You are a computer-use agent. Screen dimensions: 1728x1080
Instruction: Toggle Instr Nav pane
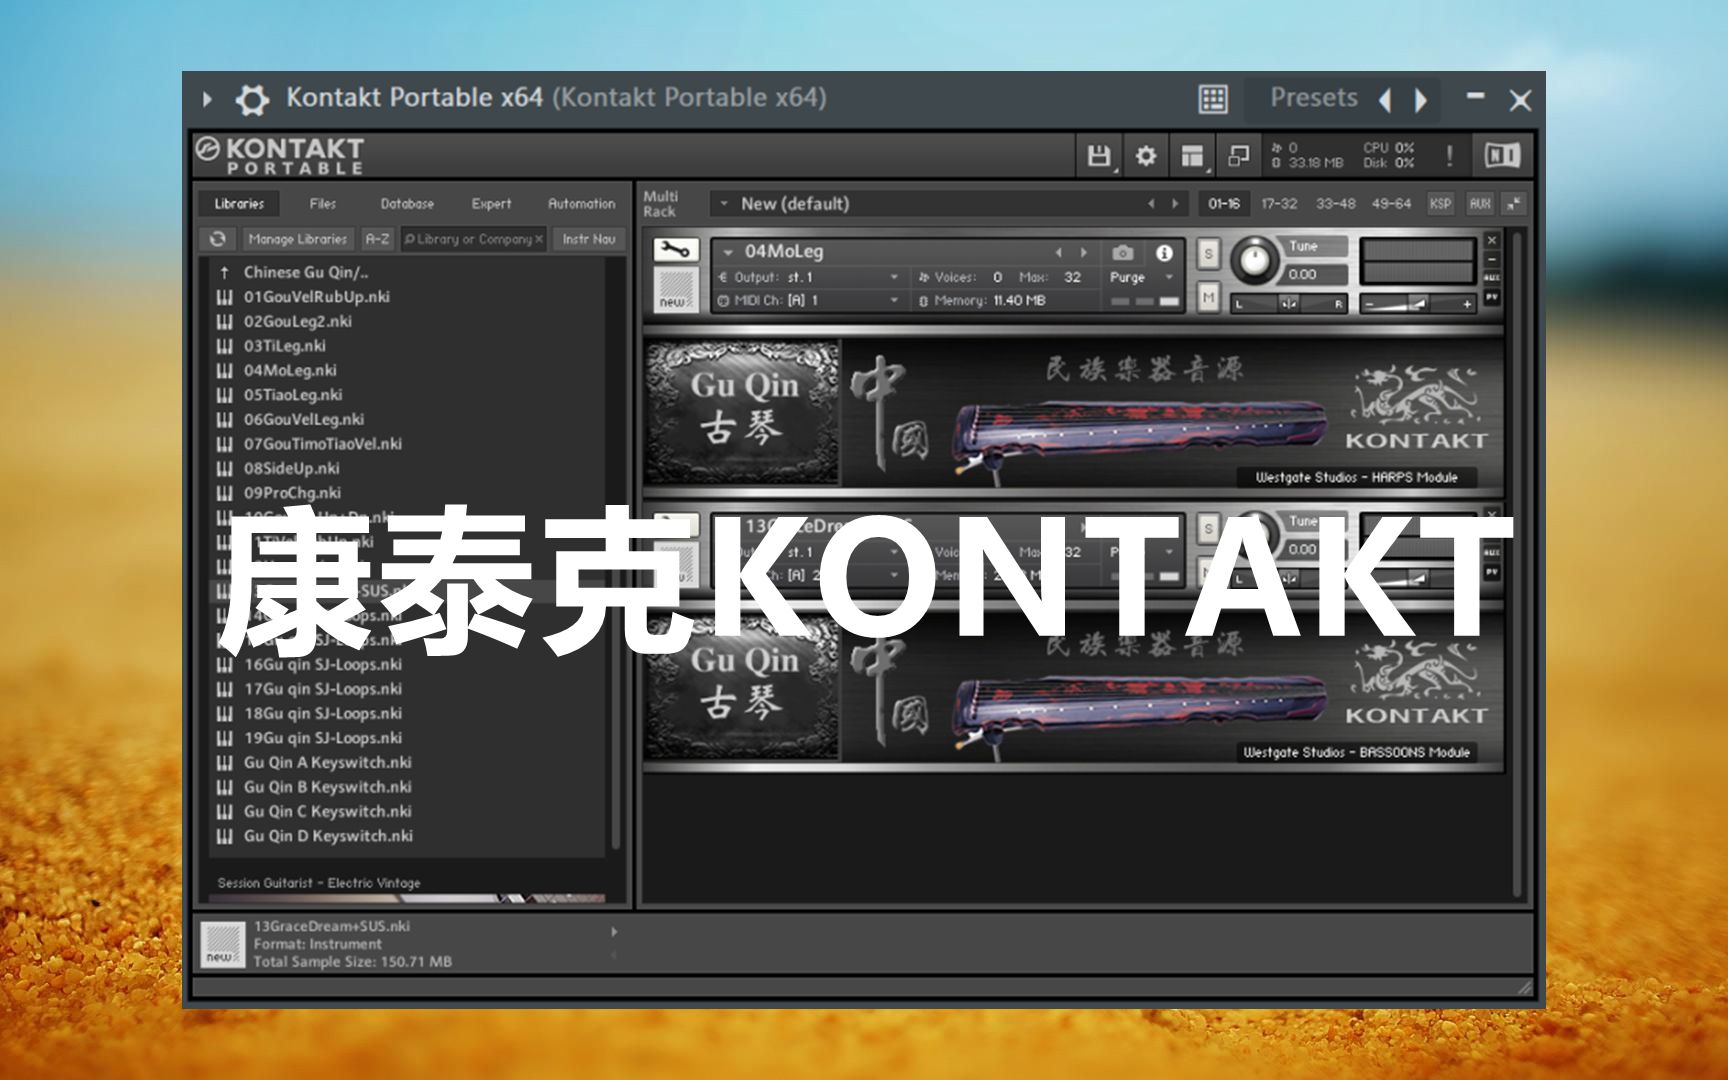click(589, 239)
